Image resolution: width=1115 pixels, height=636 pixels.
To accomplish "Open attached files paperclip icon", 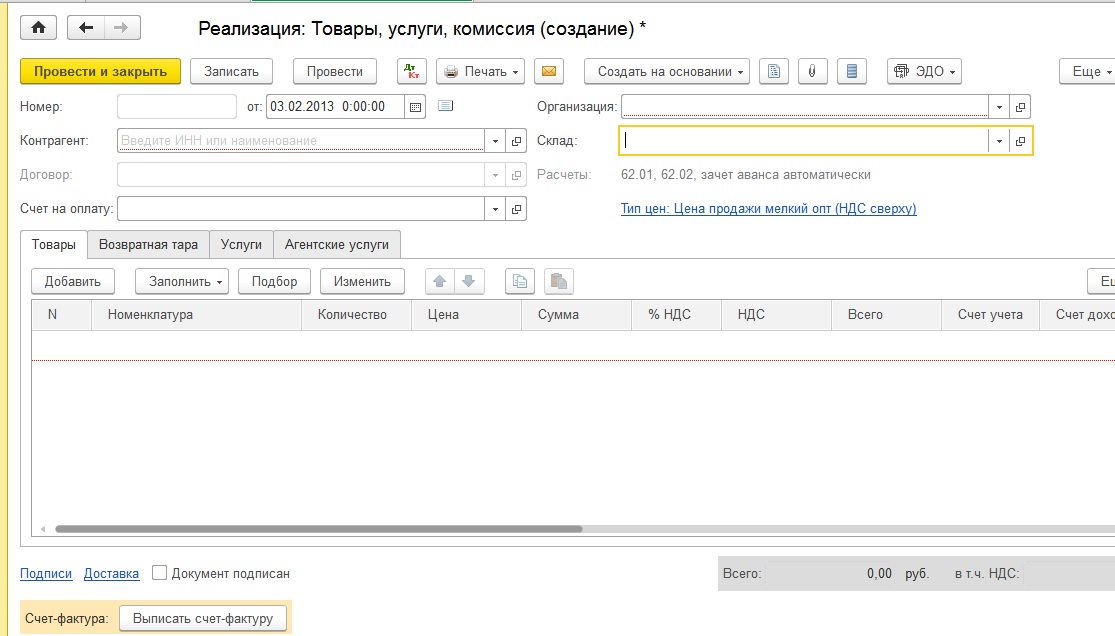I will (812, 71).
